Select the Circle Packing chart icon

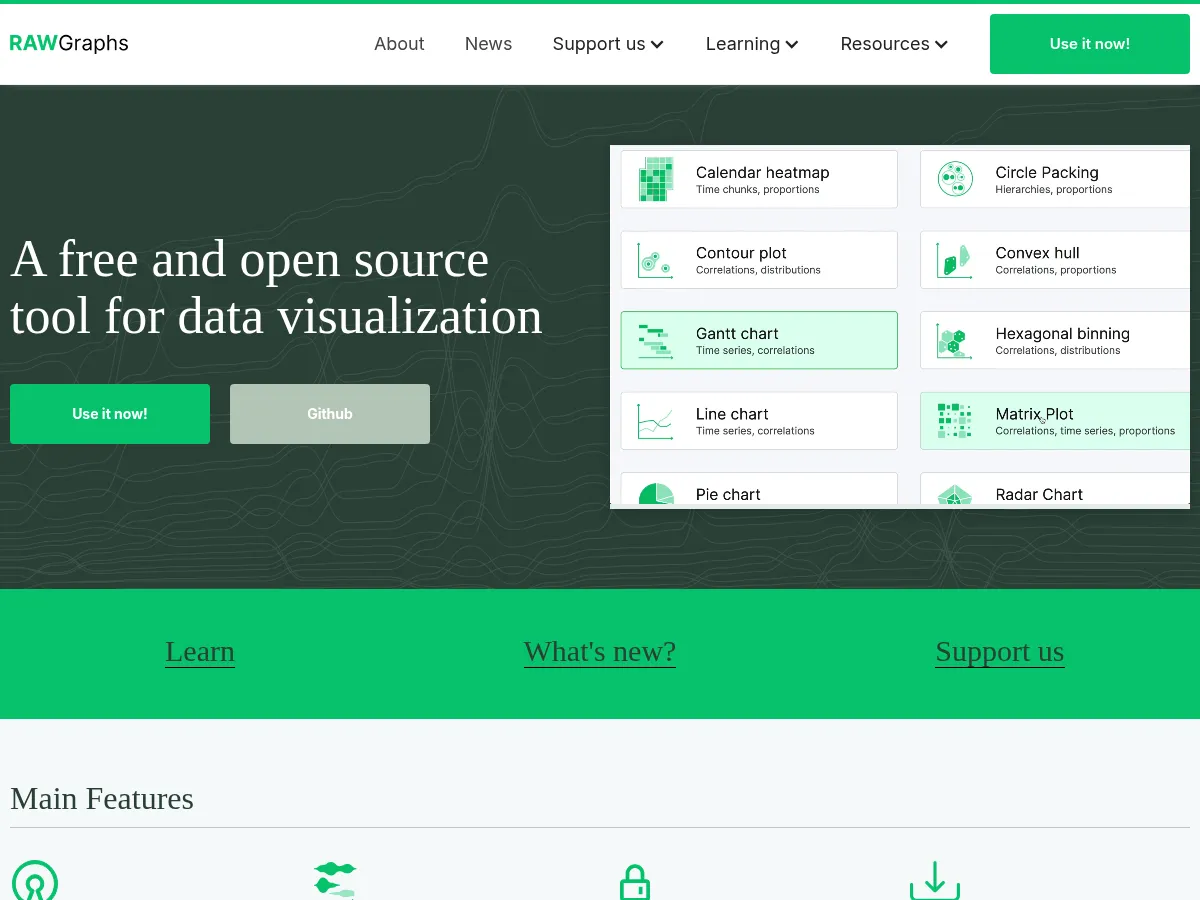coord(954,179)
